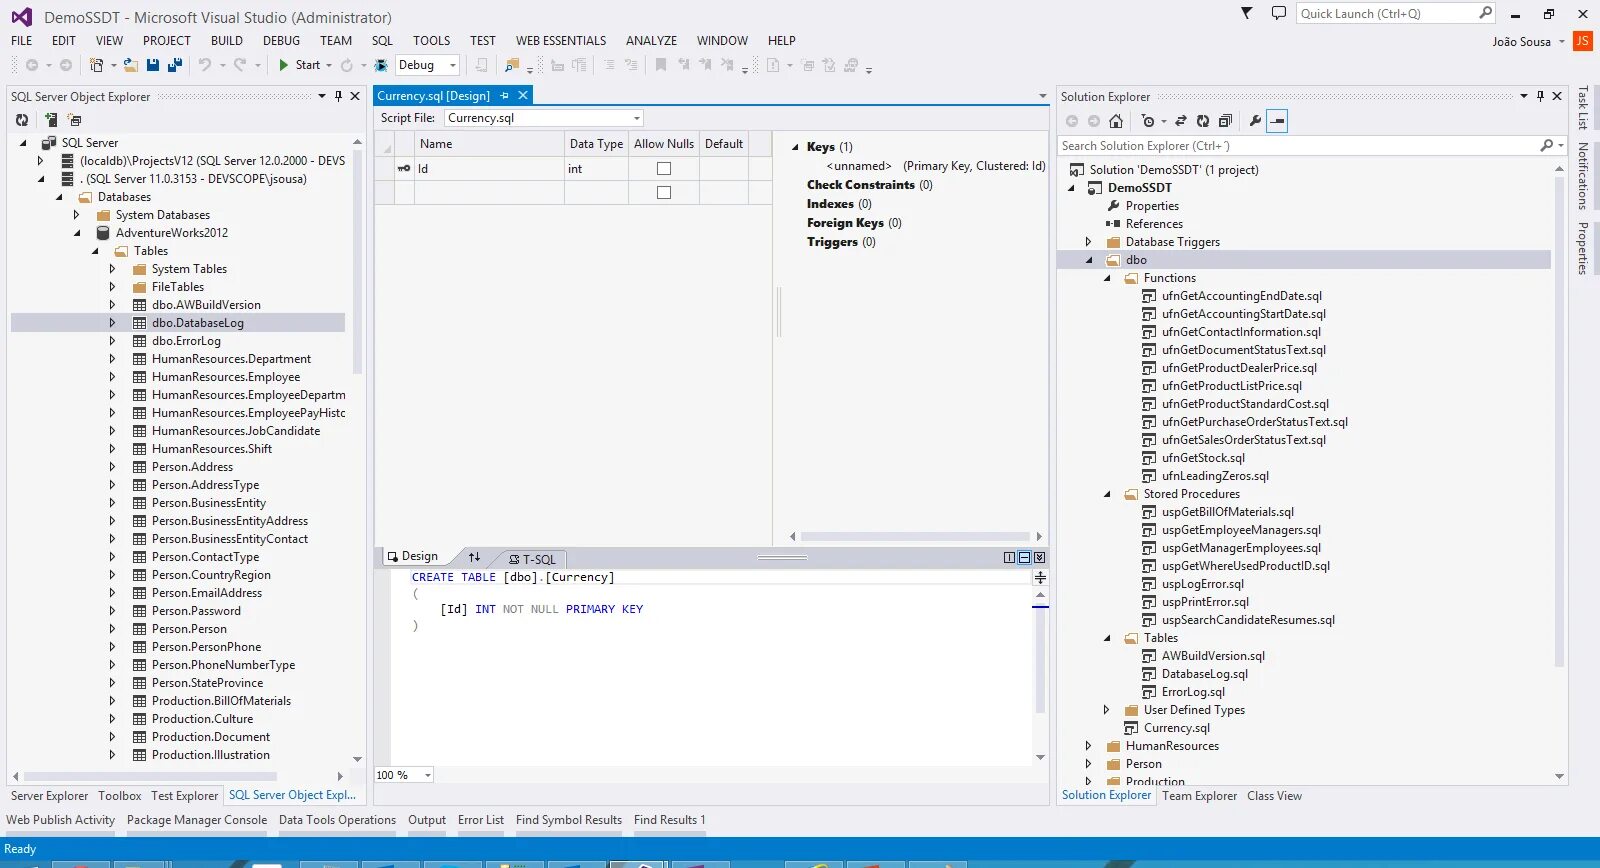
Task: Open the Notifications side tab
Action: 1583,176
